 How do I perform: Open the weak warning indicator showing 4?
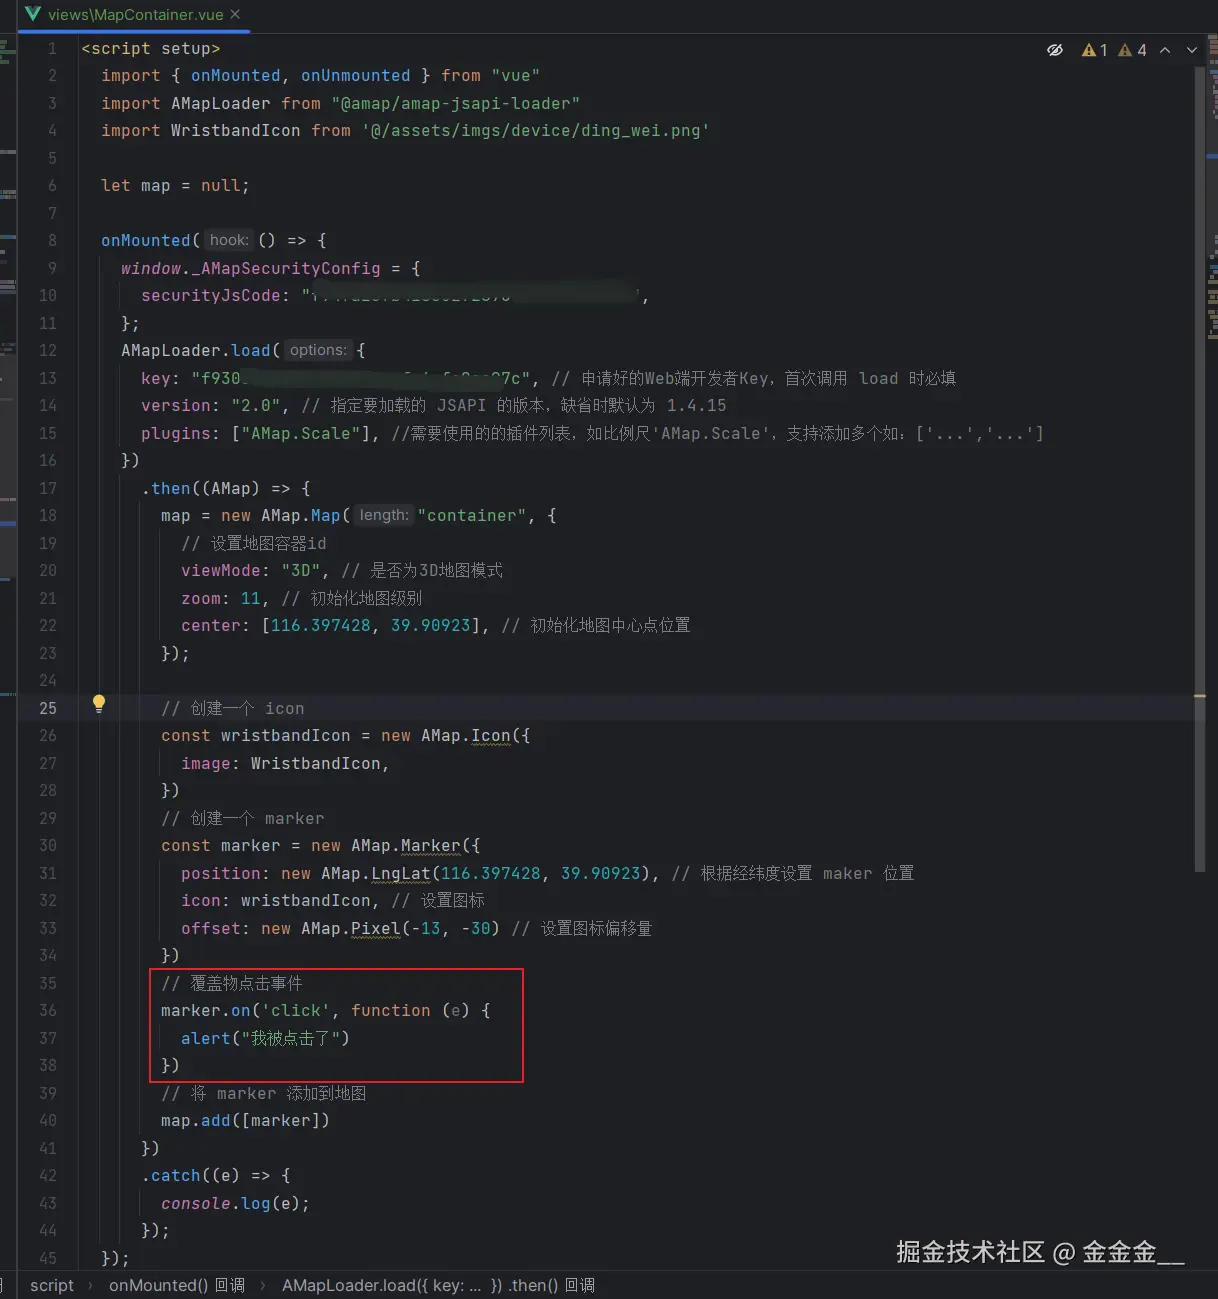click(1132, 50)
